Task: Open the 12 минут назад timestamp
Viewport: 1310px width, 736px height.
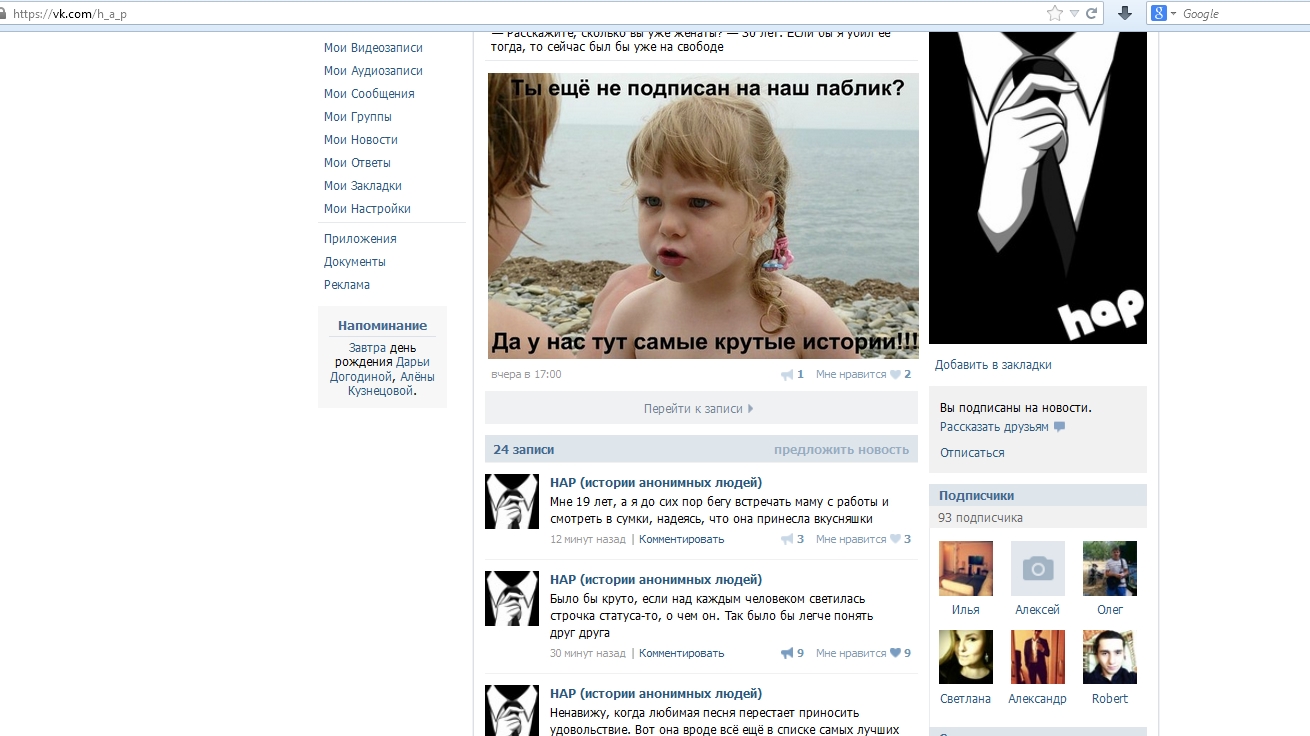Action: point(588,539)
